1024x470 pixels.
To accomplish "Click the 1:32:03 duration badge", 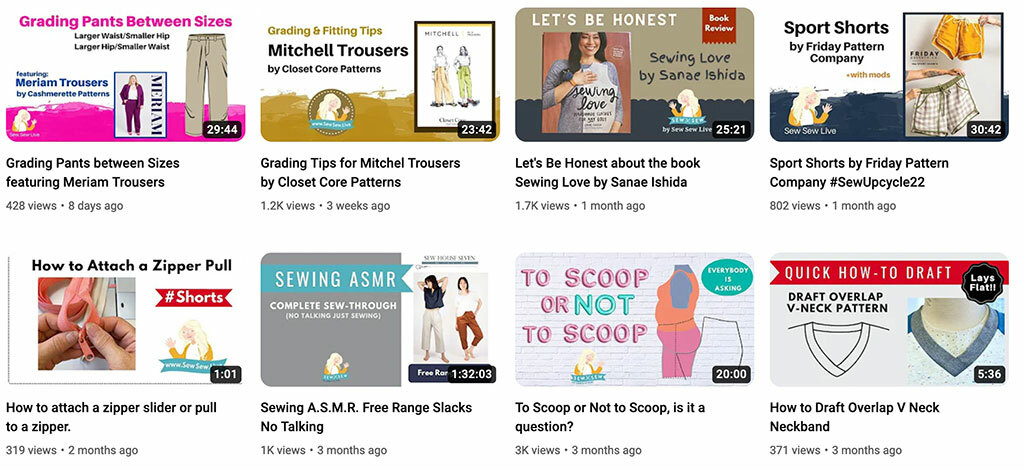I will pos(472,374).
